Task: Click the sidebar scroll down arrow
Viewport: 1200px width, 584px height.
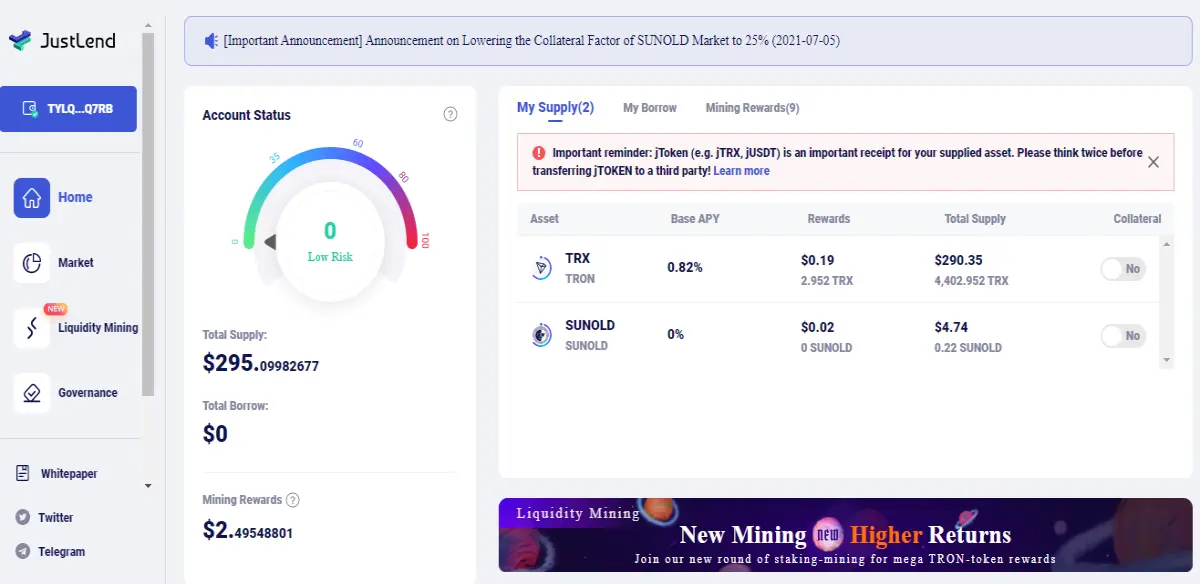Action: click(148, 486)
